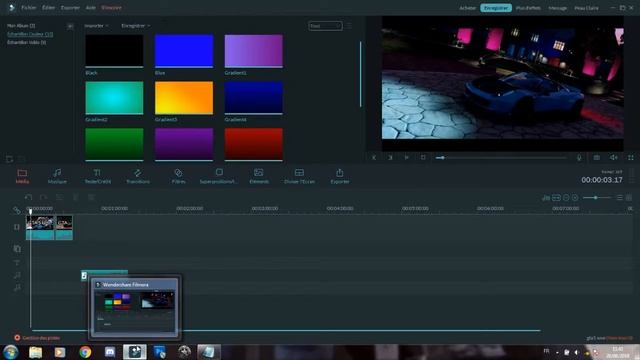Image resolution: width=640 pixels, height=360 pixels.
Task: Toggle the video track icon on the left
Action: [17, 227]
